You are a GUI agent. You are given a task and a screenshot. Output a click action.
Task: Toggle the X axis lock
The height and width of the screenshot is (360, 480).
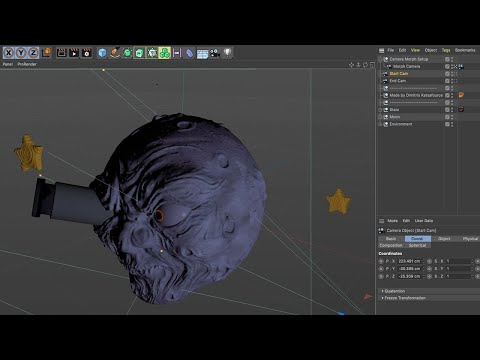pos(9,53)
